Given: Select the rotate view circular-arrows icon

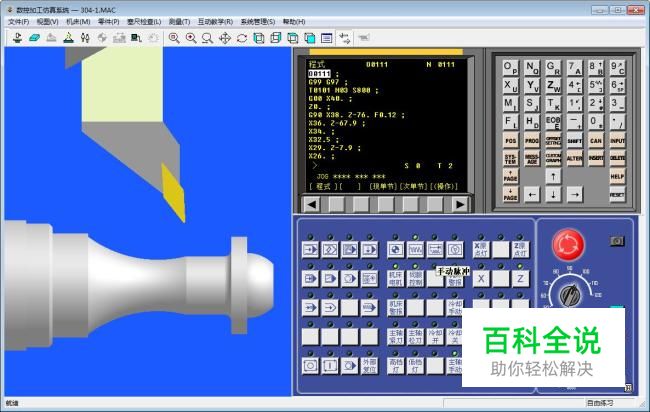Looking at the screenshot, I should point(242,38).
